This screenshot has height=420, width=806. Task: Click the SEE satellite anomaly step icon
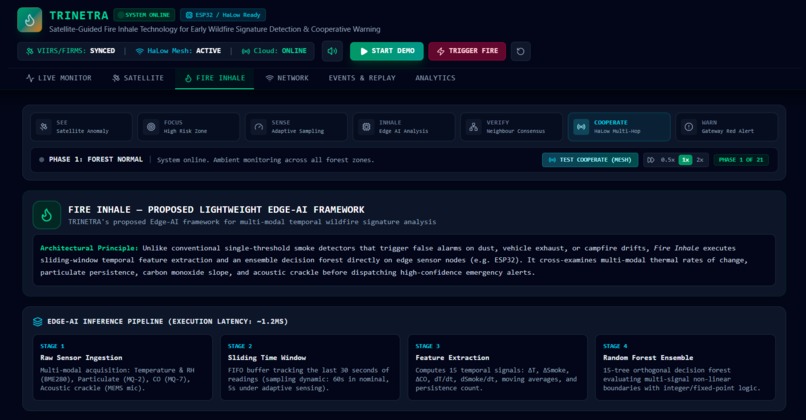[44, 126]
